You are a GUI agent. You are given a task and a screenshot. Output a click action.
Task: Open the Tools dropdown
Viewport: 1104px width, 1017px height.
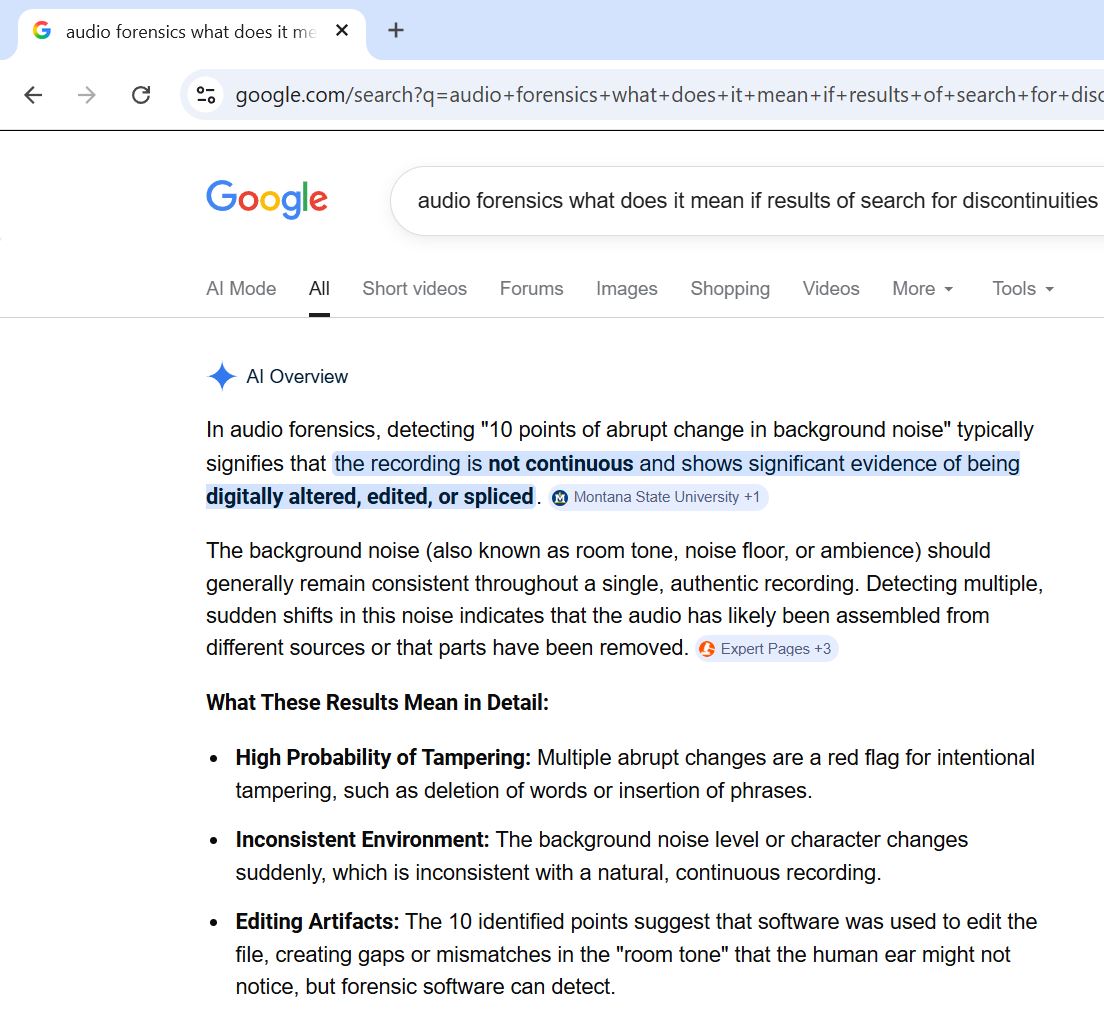click(x=1022, y=289)
